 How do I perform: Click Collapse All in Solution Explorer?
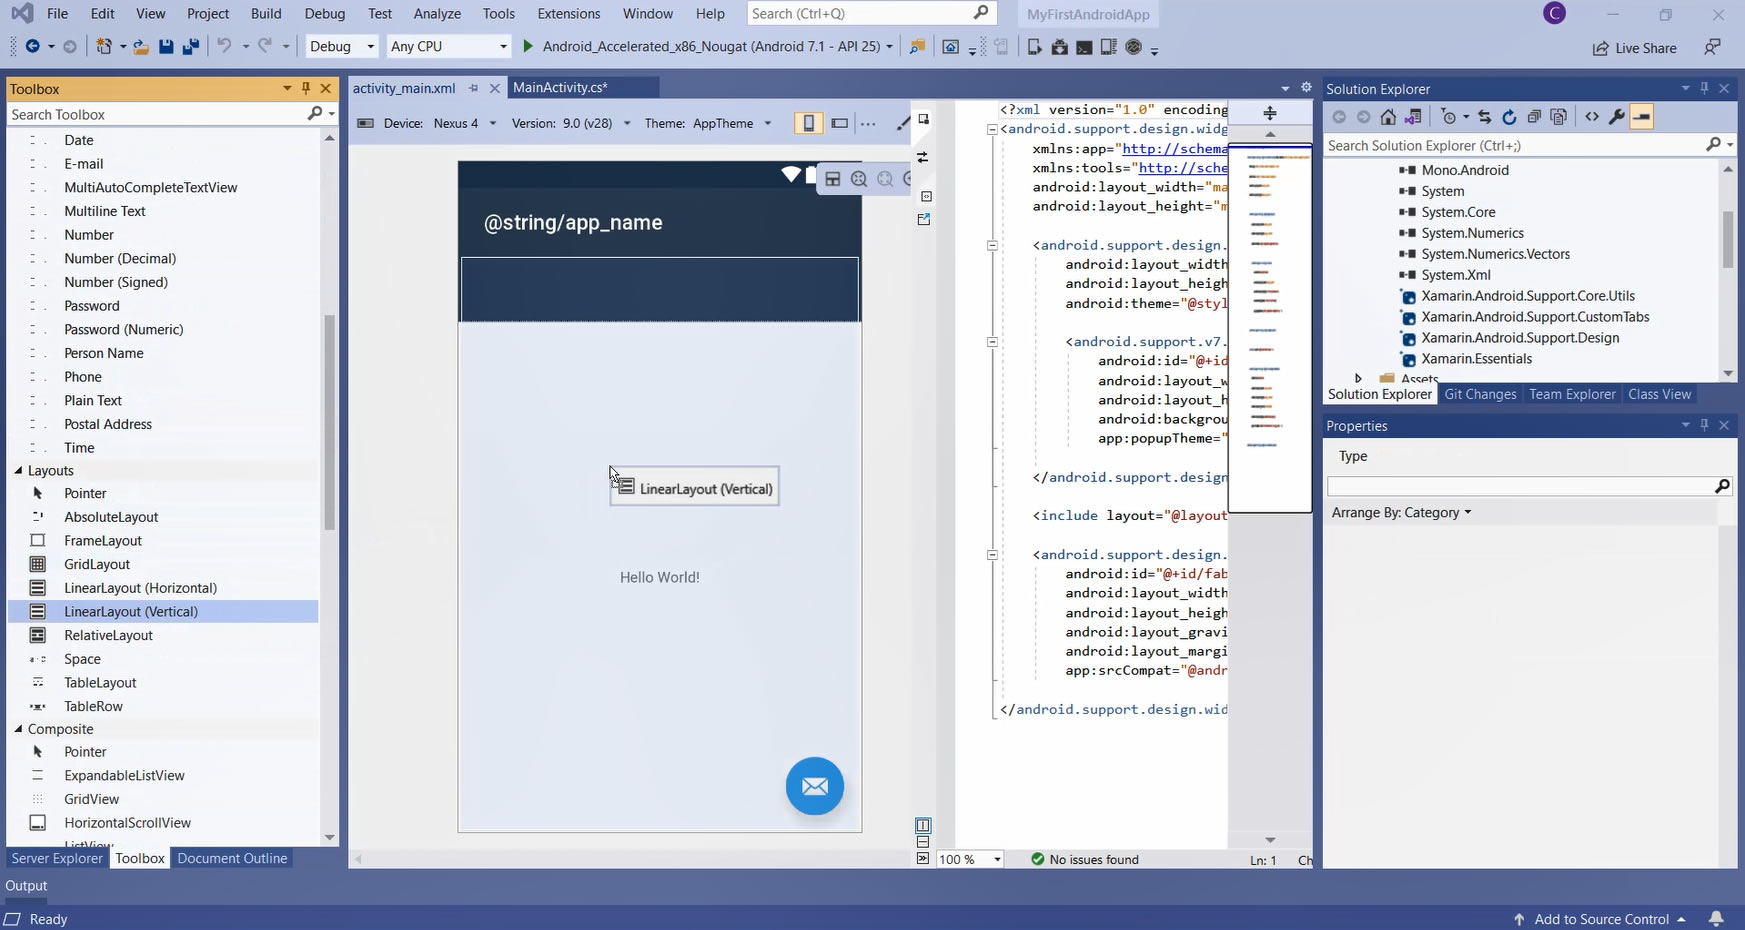(1534, 117)
